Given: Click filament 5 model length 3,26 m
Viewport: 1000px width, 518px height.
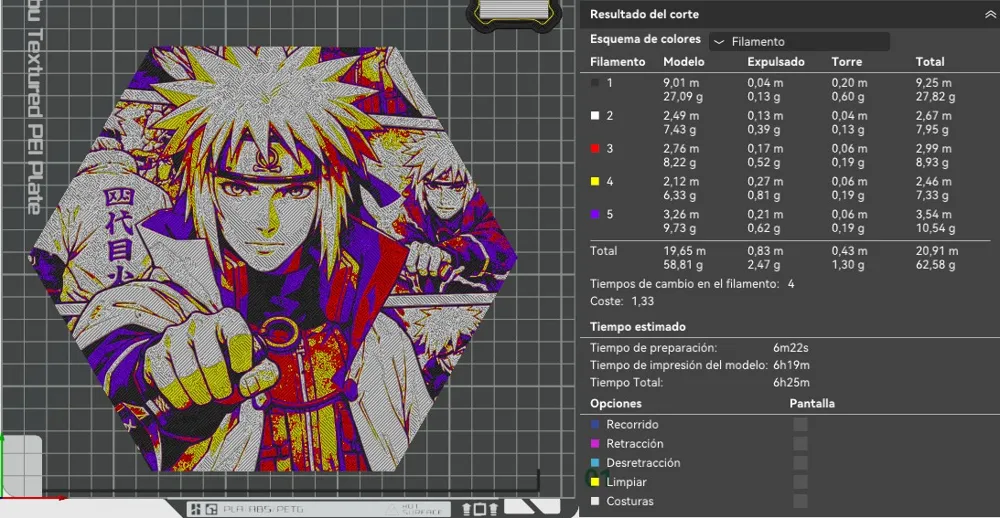Looking at the screenshot, I should [681, 216].
